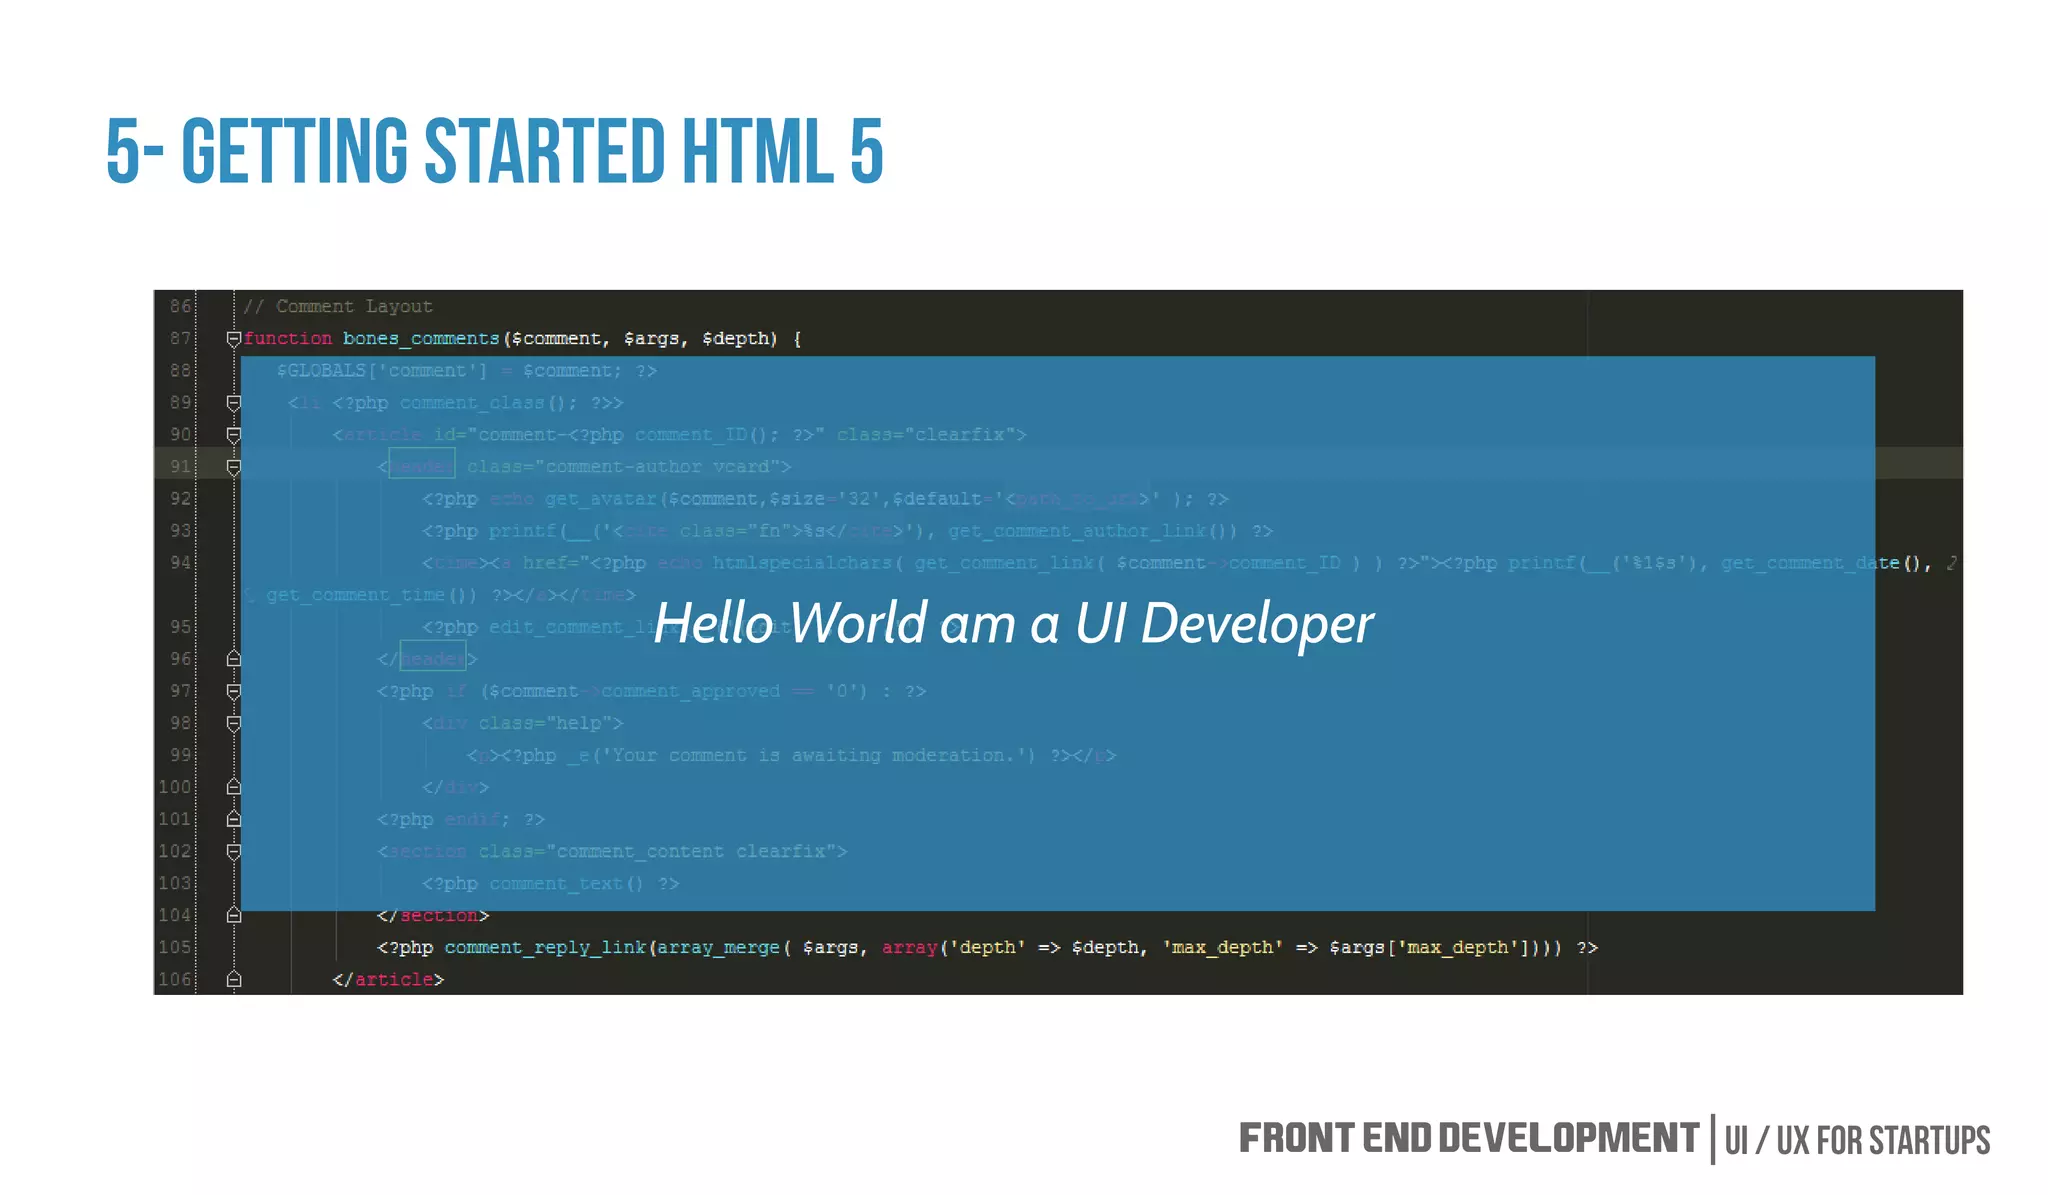This screenshot has width=2048, height=1195.
Task: Click line number 94 in the gutter
Action: pos(180,562)
